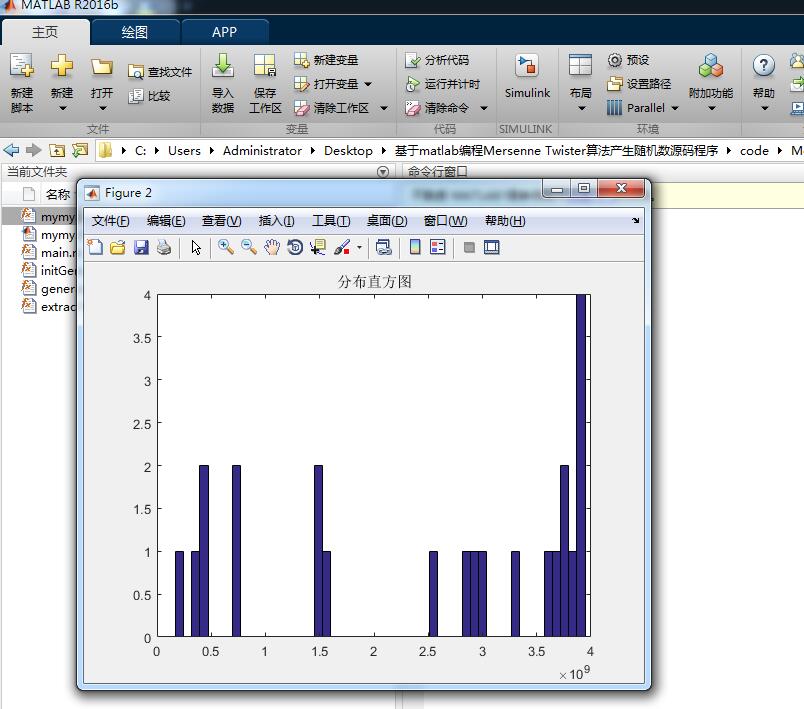This screenshot has height=709, width=804.
Task: Open the File (文件) menu in Figure 2
Action: tap(110, 221)
